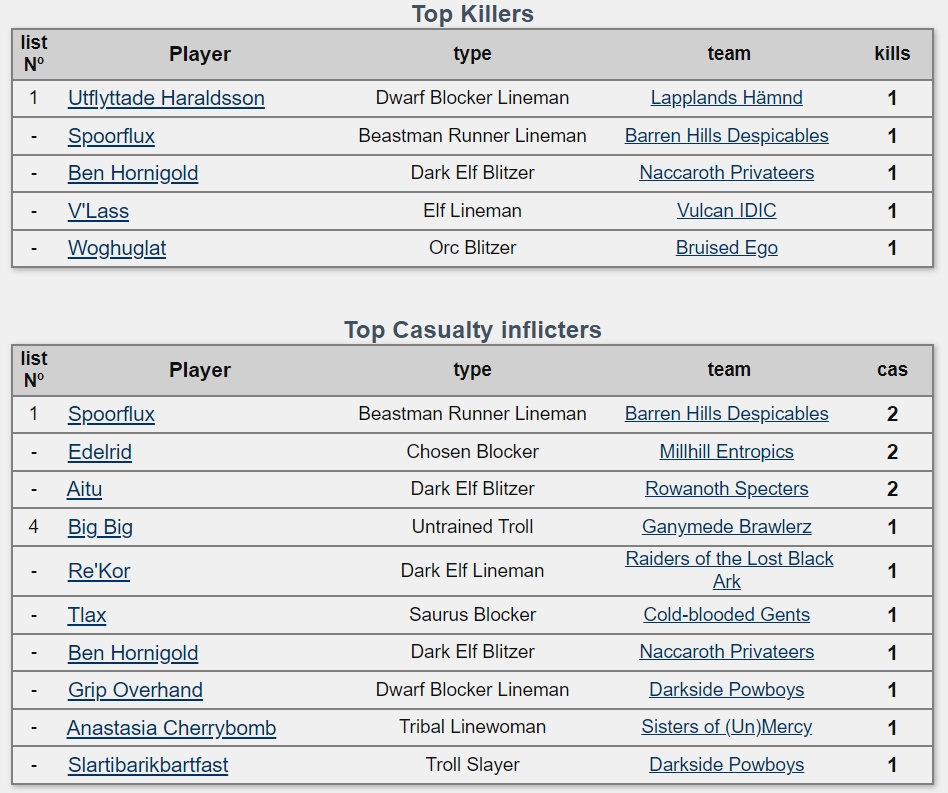
Task: Open Anastasia Cherrybomb player link
Action: point(171,728)
